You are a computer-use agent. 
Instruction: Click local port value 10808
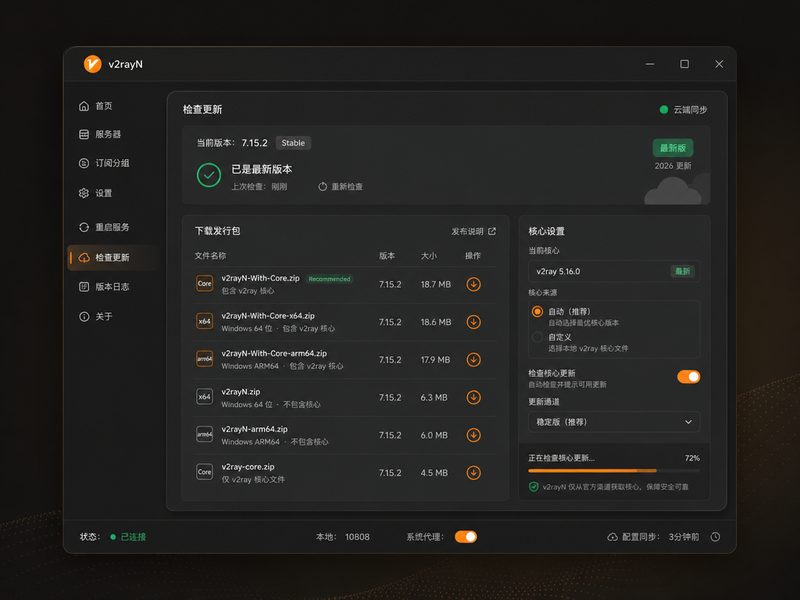point(357,537)
